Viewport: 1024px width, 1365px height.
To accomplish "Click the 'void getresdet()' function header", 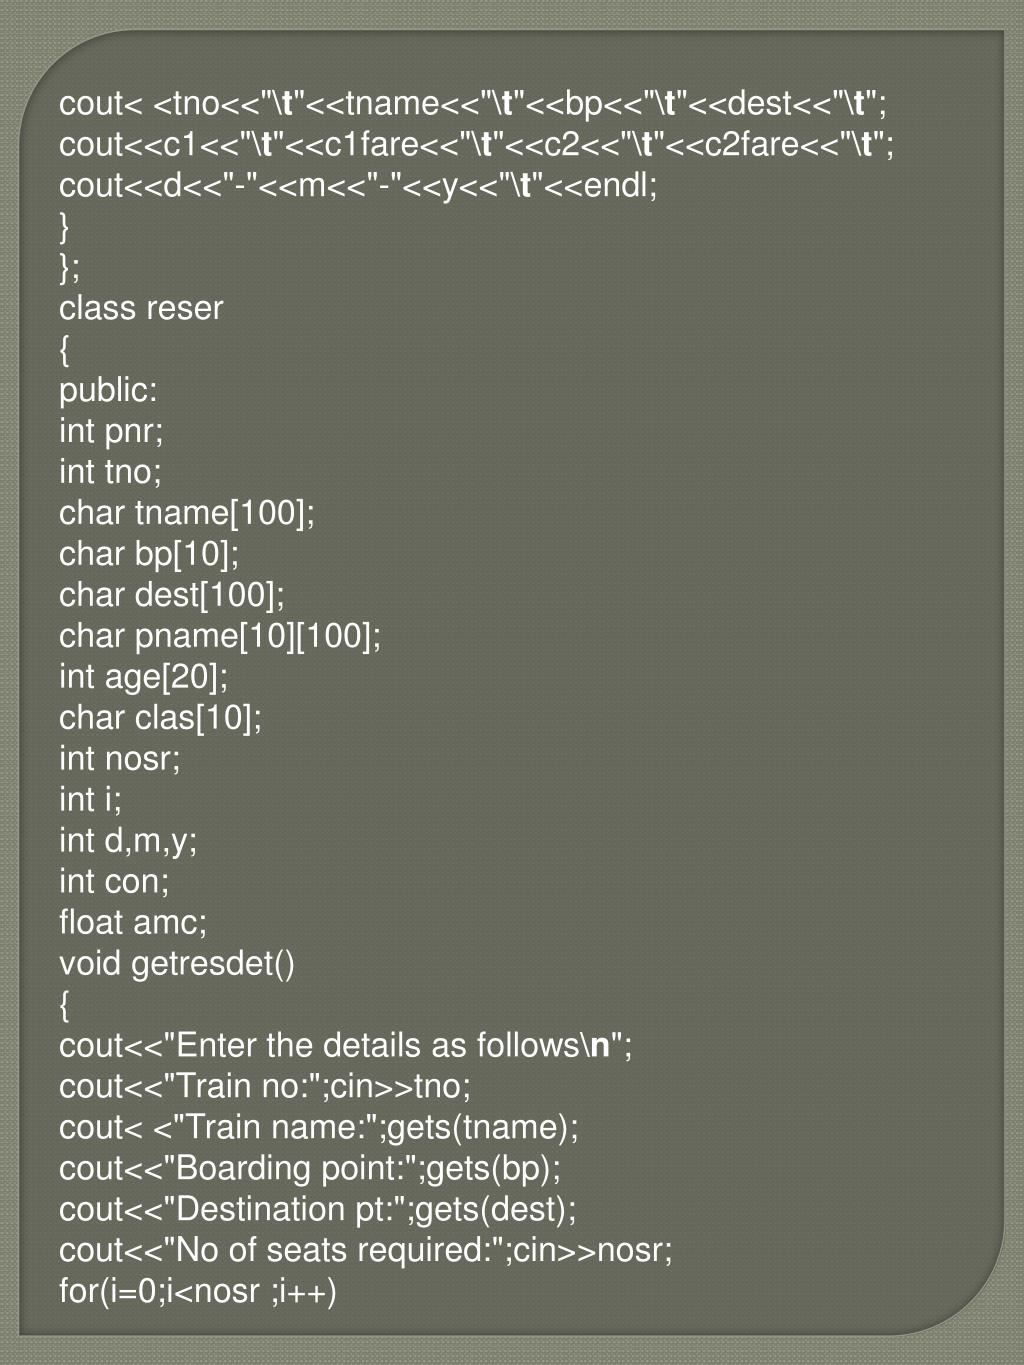I will pos(177,964).
